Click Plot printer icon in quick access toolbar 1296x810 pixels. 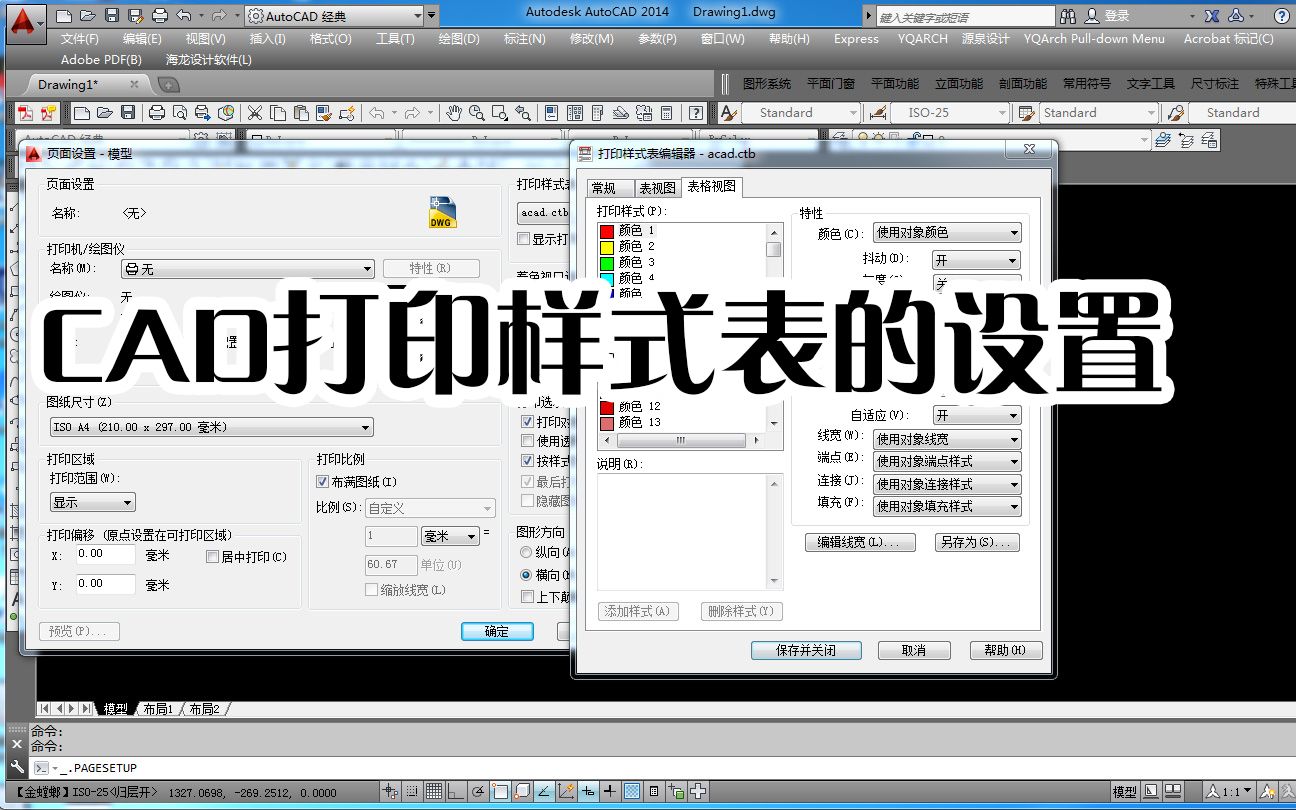160,16
